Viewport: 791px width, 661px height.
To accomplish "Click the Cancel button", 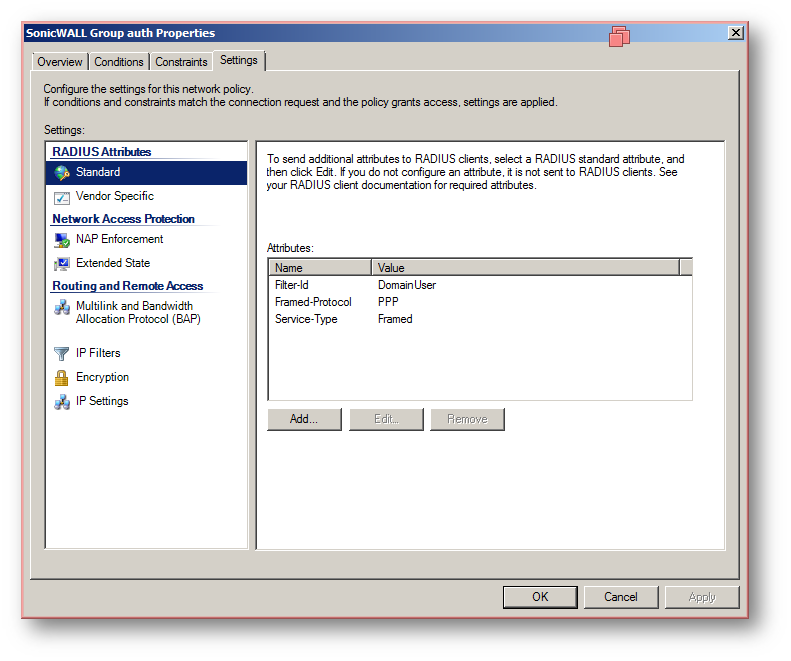I will [621, 597].
